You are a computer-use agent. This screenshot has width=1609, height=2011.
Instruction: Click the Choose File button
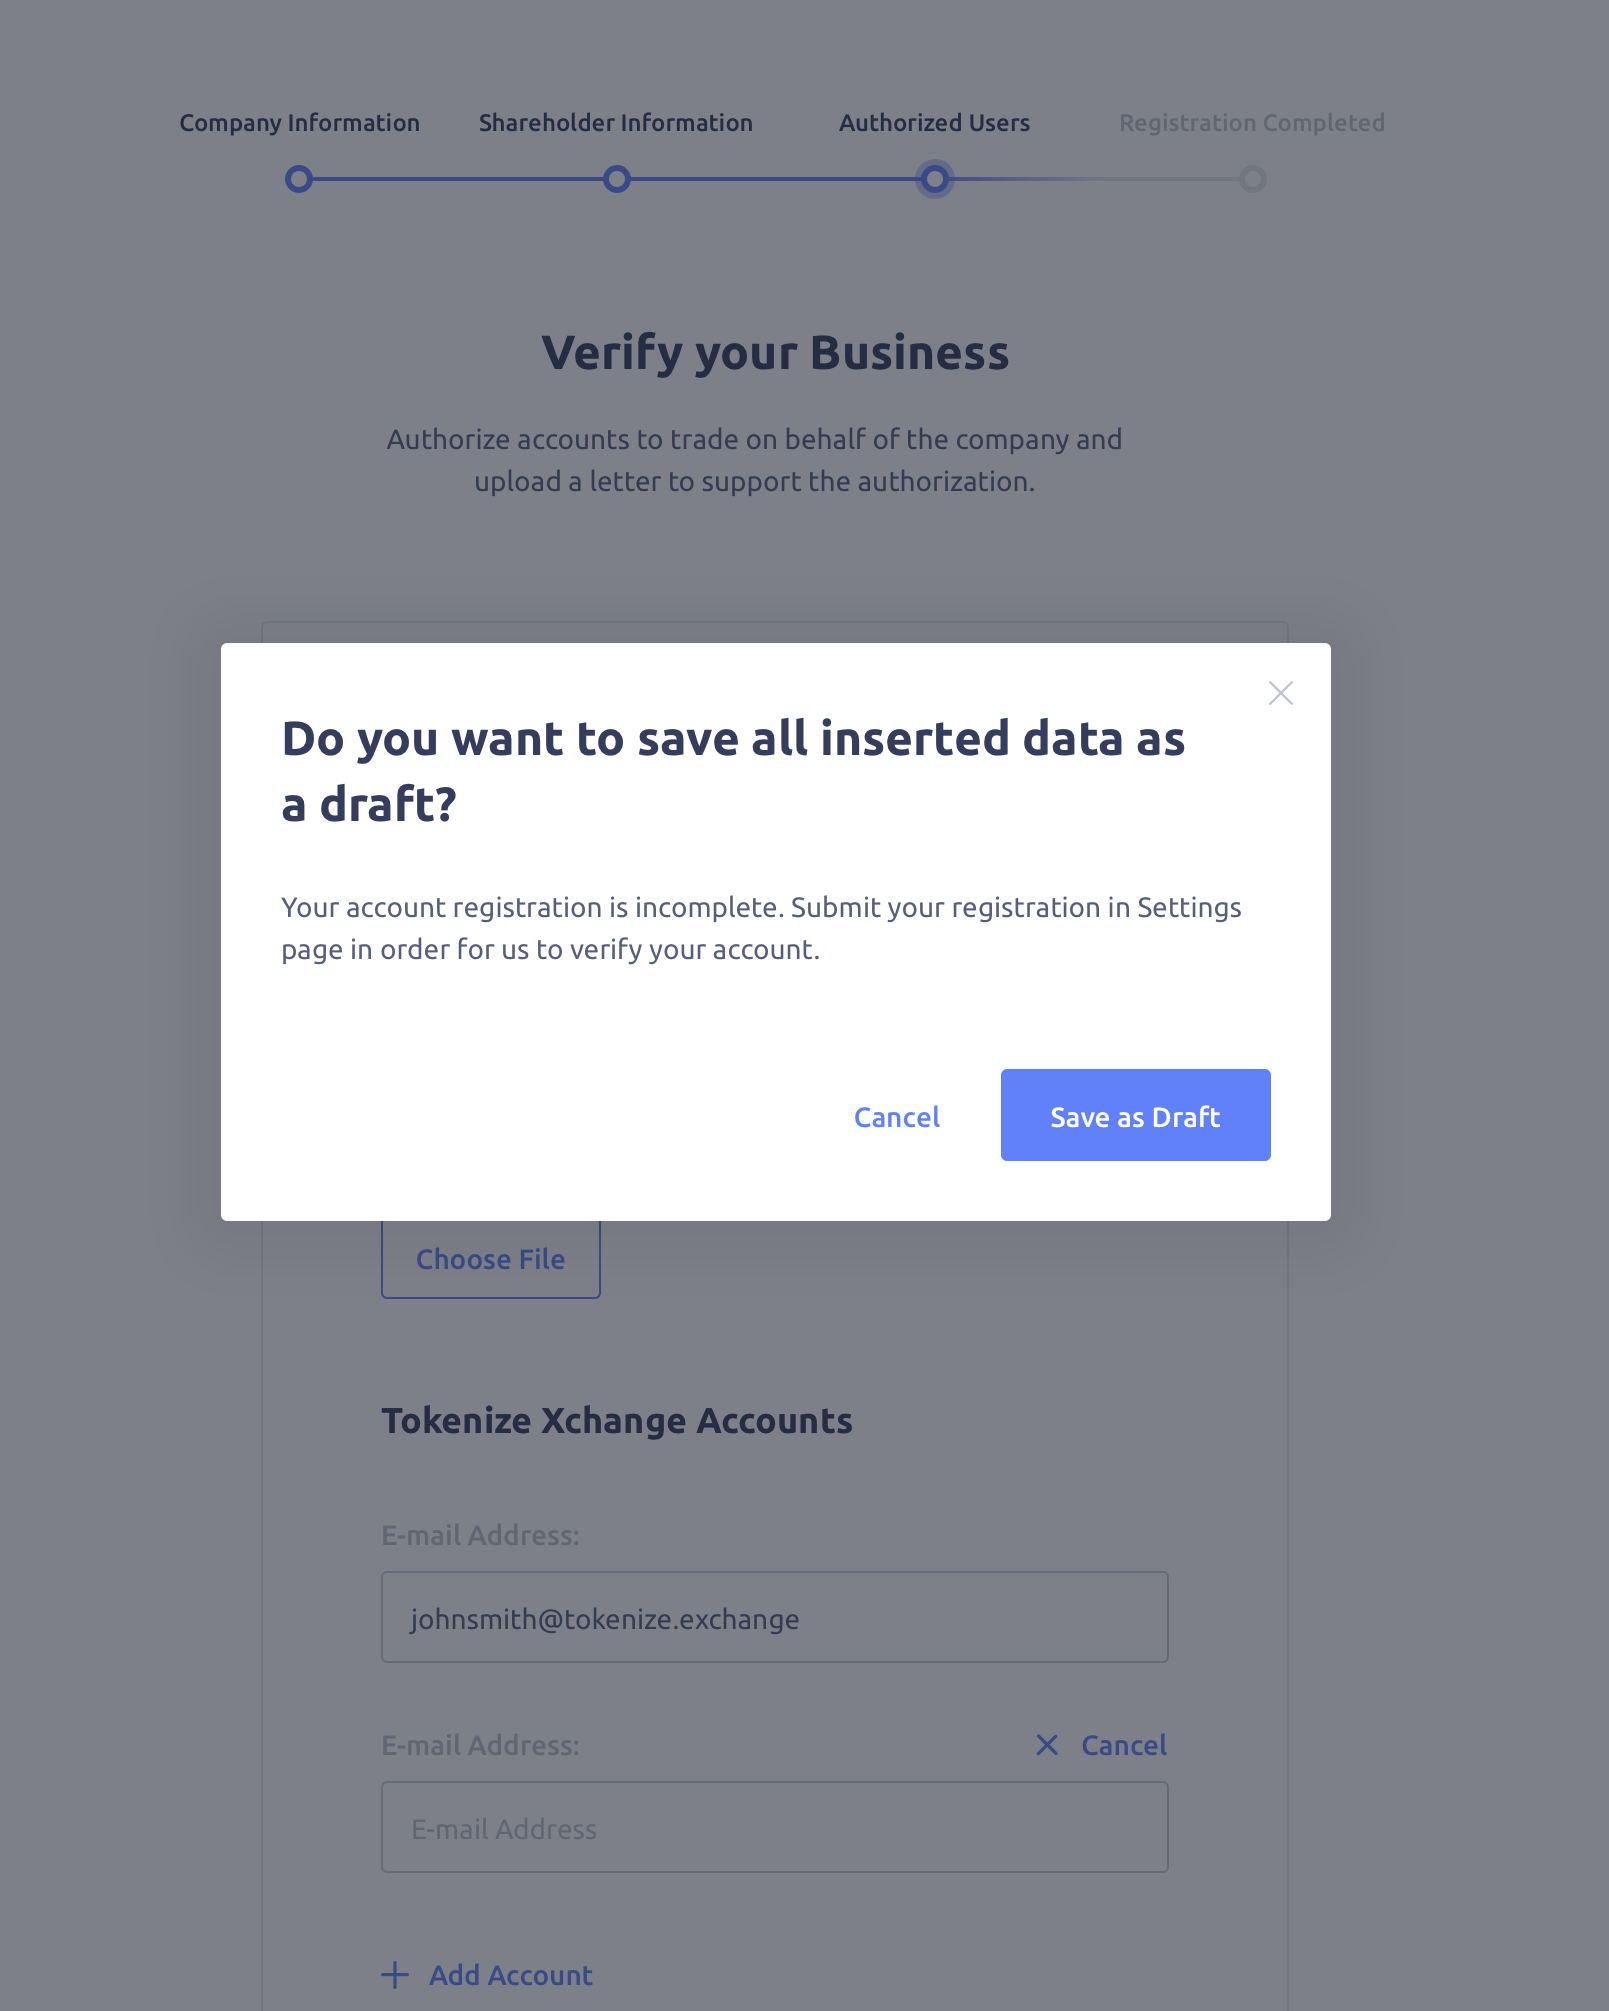491,1258
